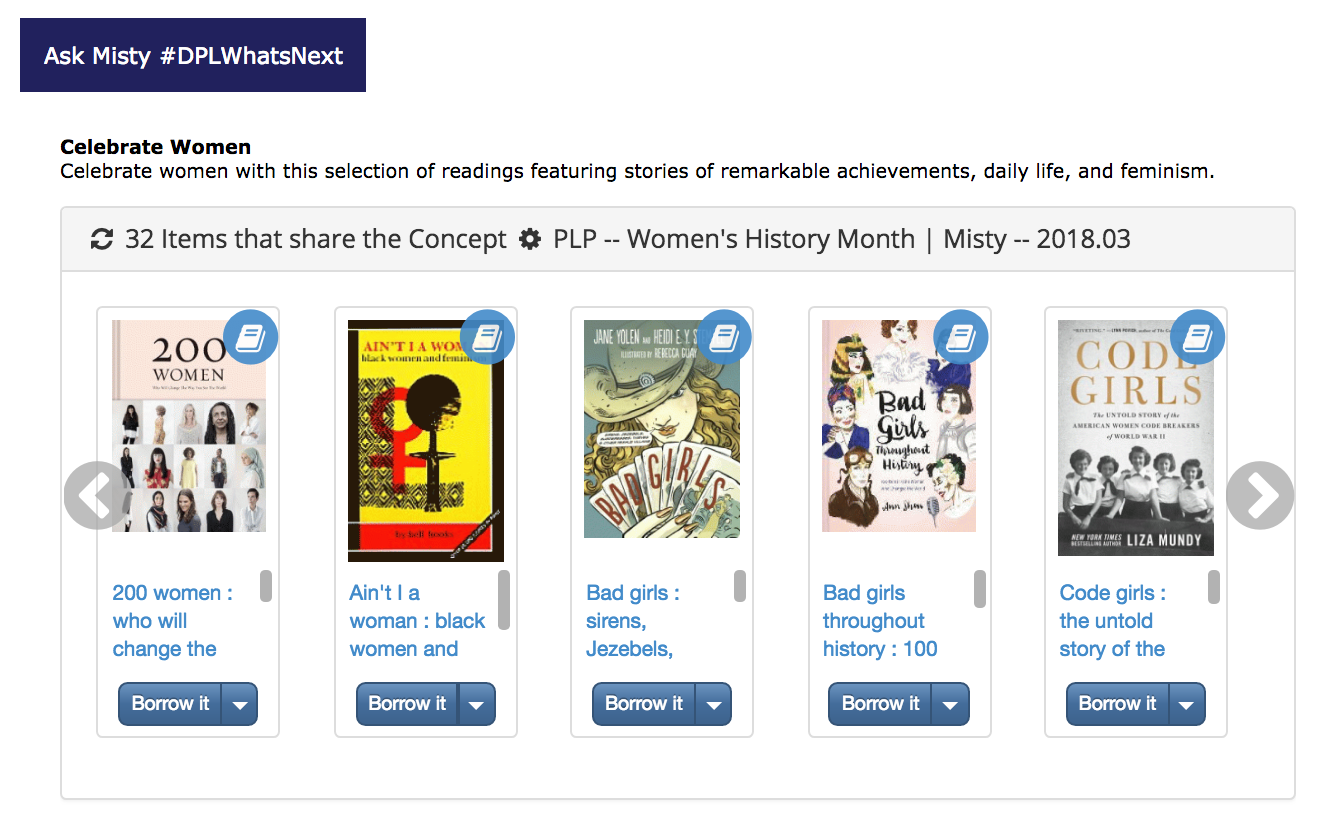Select the Ask Misty #DPLWhatsNext banner

pyautogui.click(x=192, y=55)
